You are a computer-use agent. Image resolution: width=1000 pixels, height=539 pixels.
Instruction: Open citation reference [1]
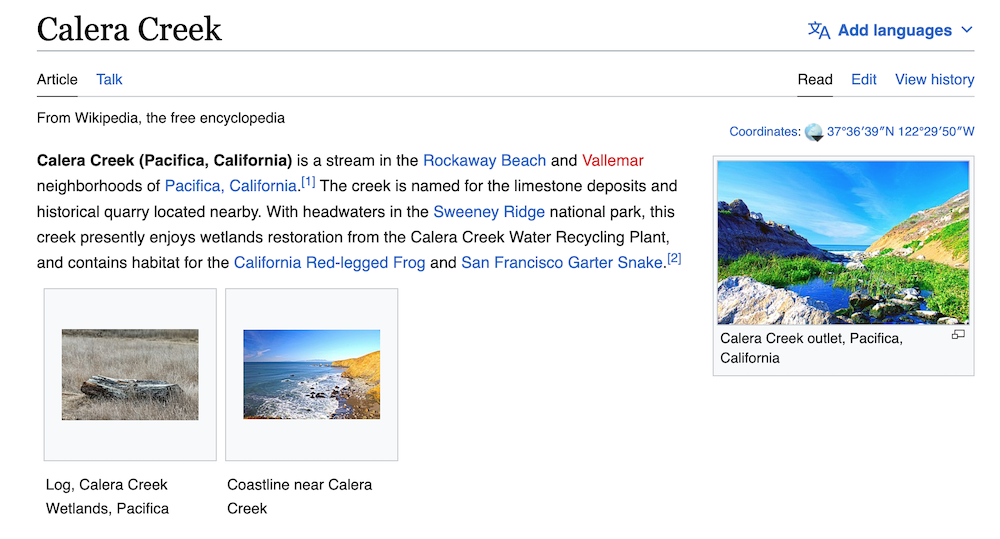308,182
